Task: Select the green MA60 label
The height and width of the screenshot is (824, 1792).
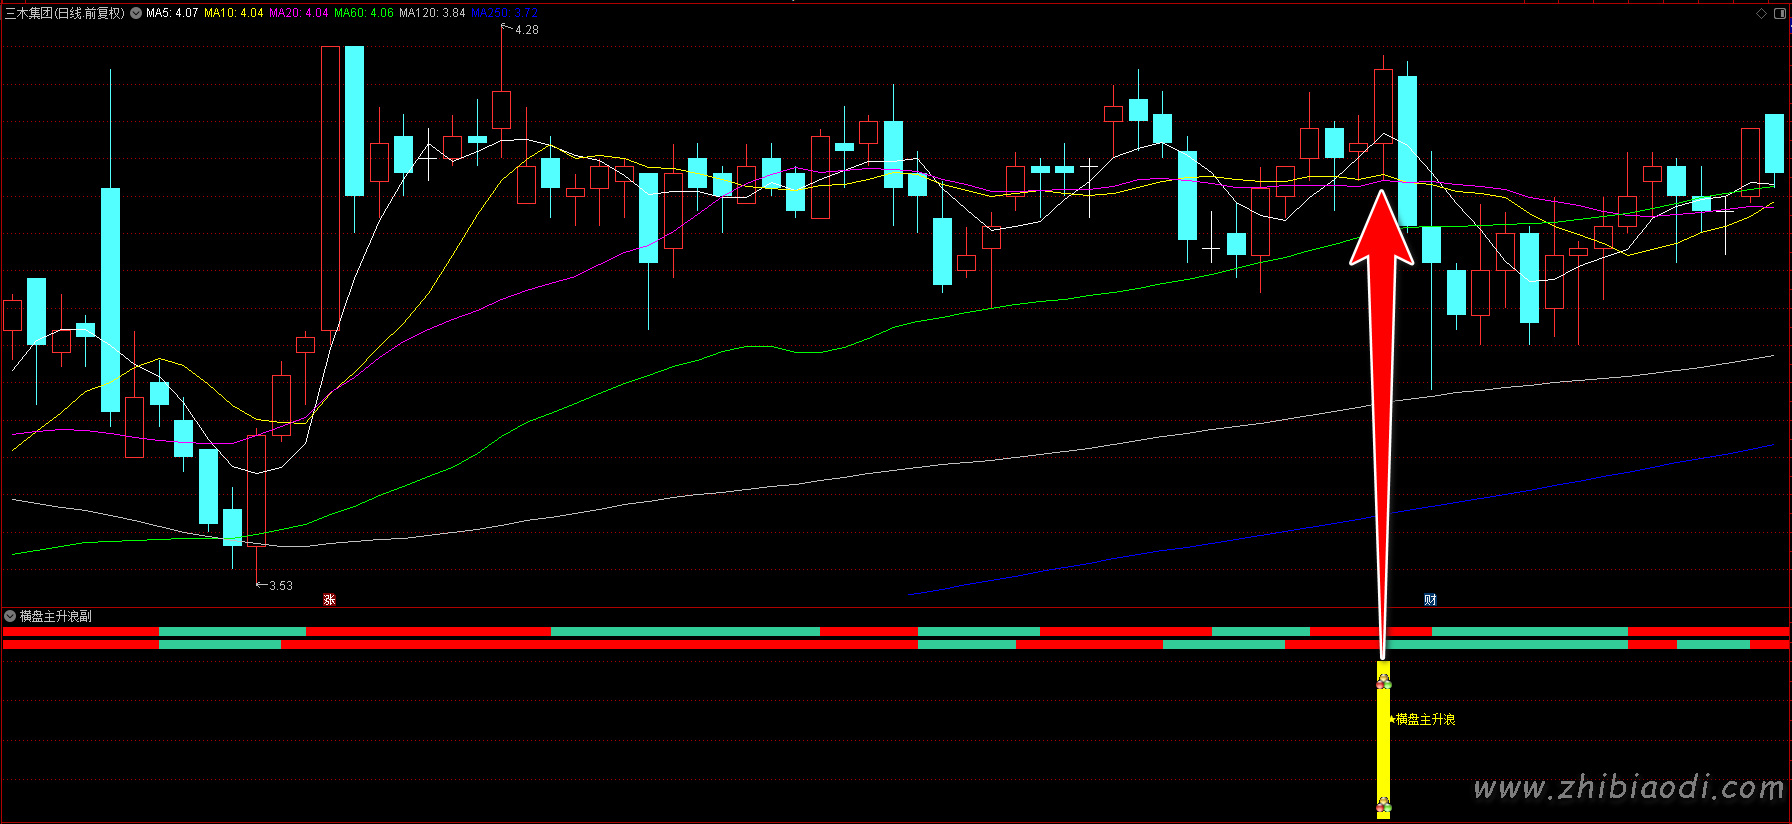Action: (x=364, y=13)
